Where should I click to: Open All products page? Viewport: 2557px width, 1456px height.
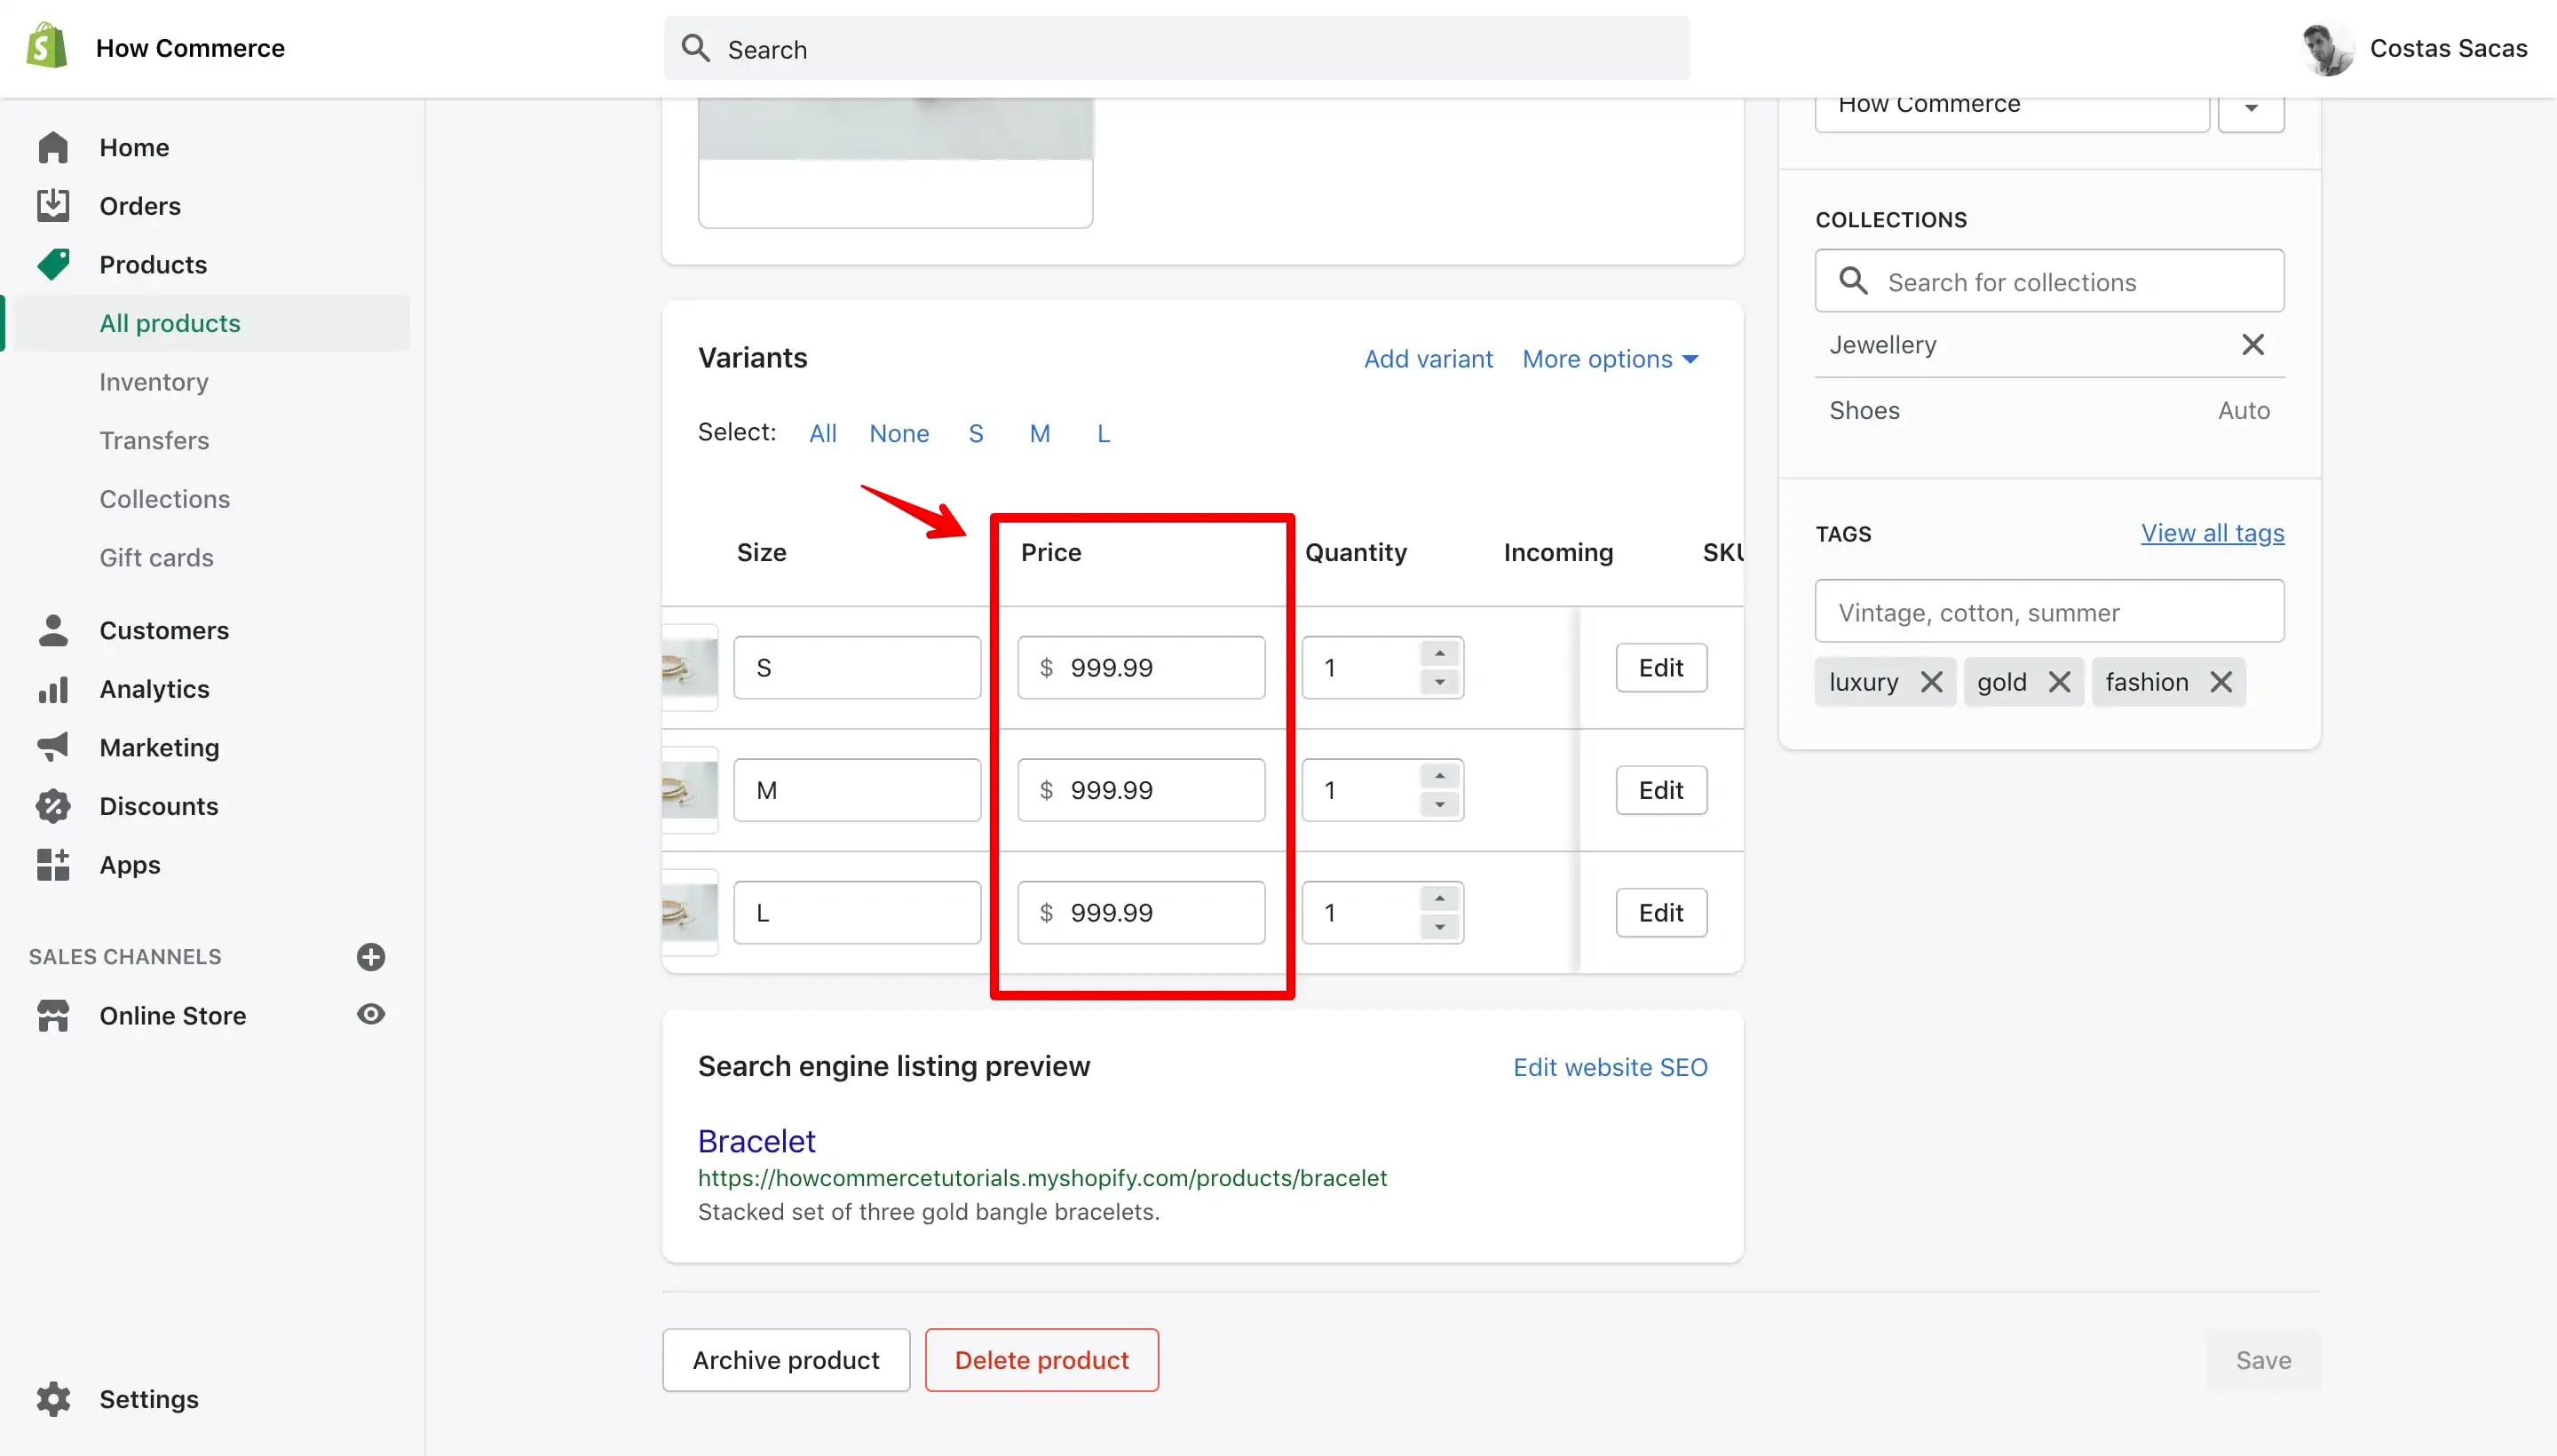click(170, 323)
